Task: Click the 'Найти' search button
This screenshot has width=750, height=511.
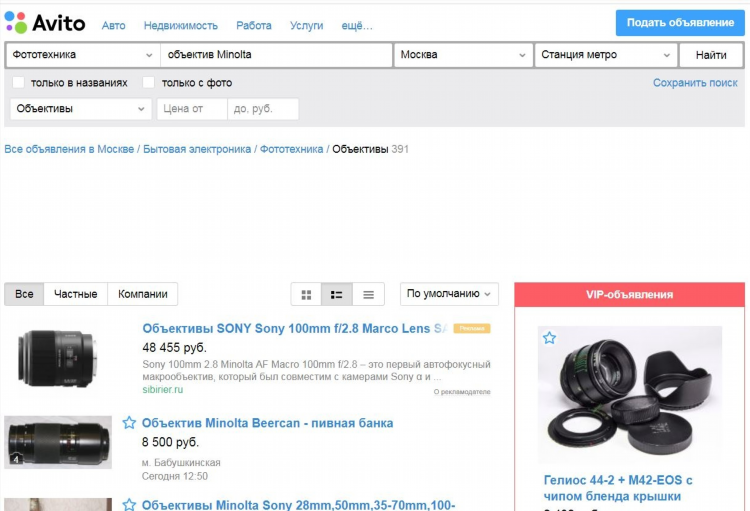Action: click(x=711, y=55)
